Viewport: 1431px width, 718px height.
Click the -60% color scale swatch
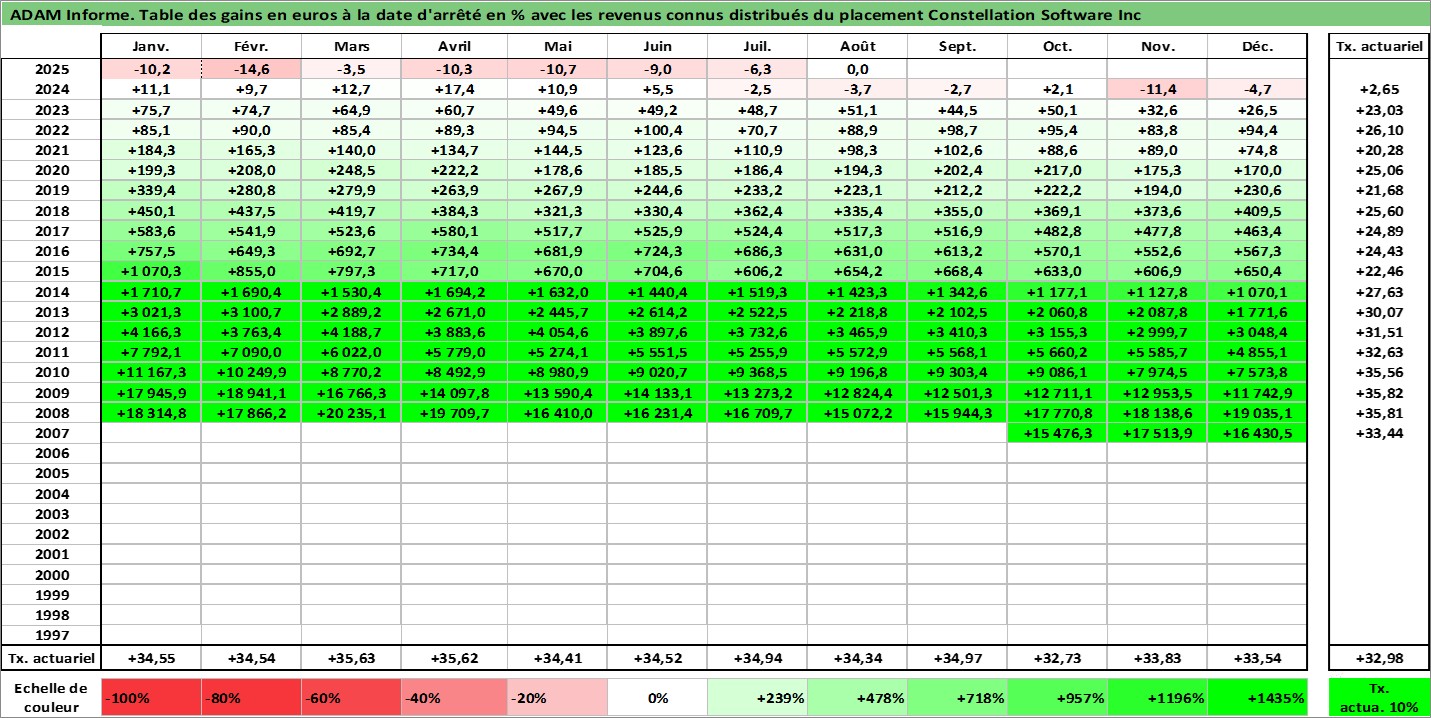pos(351,697)
